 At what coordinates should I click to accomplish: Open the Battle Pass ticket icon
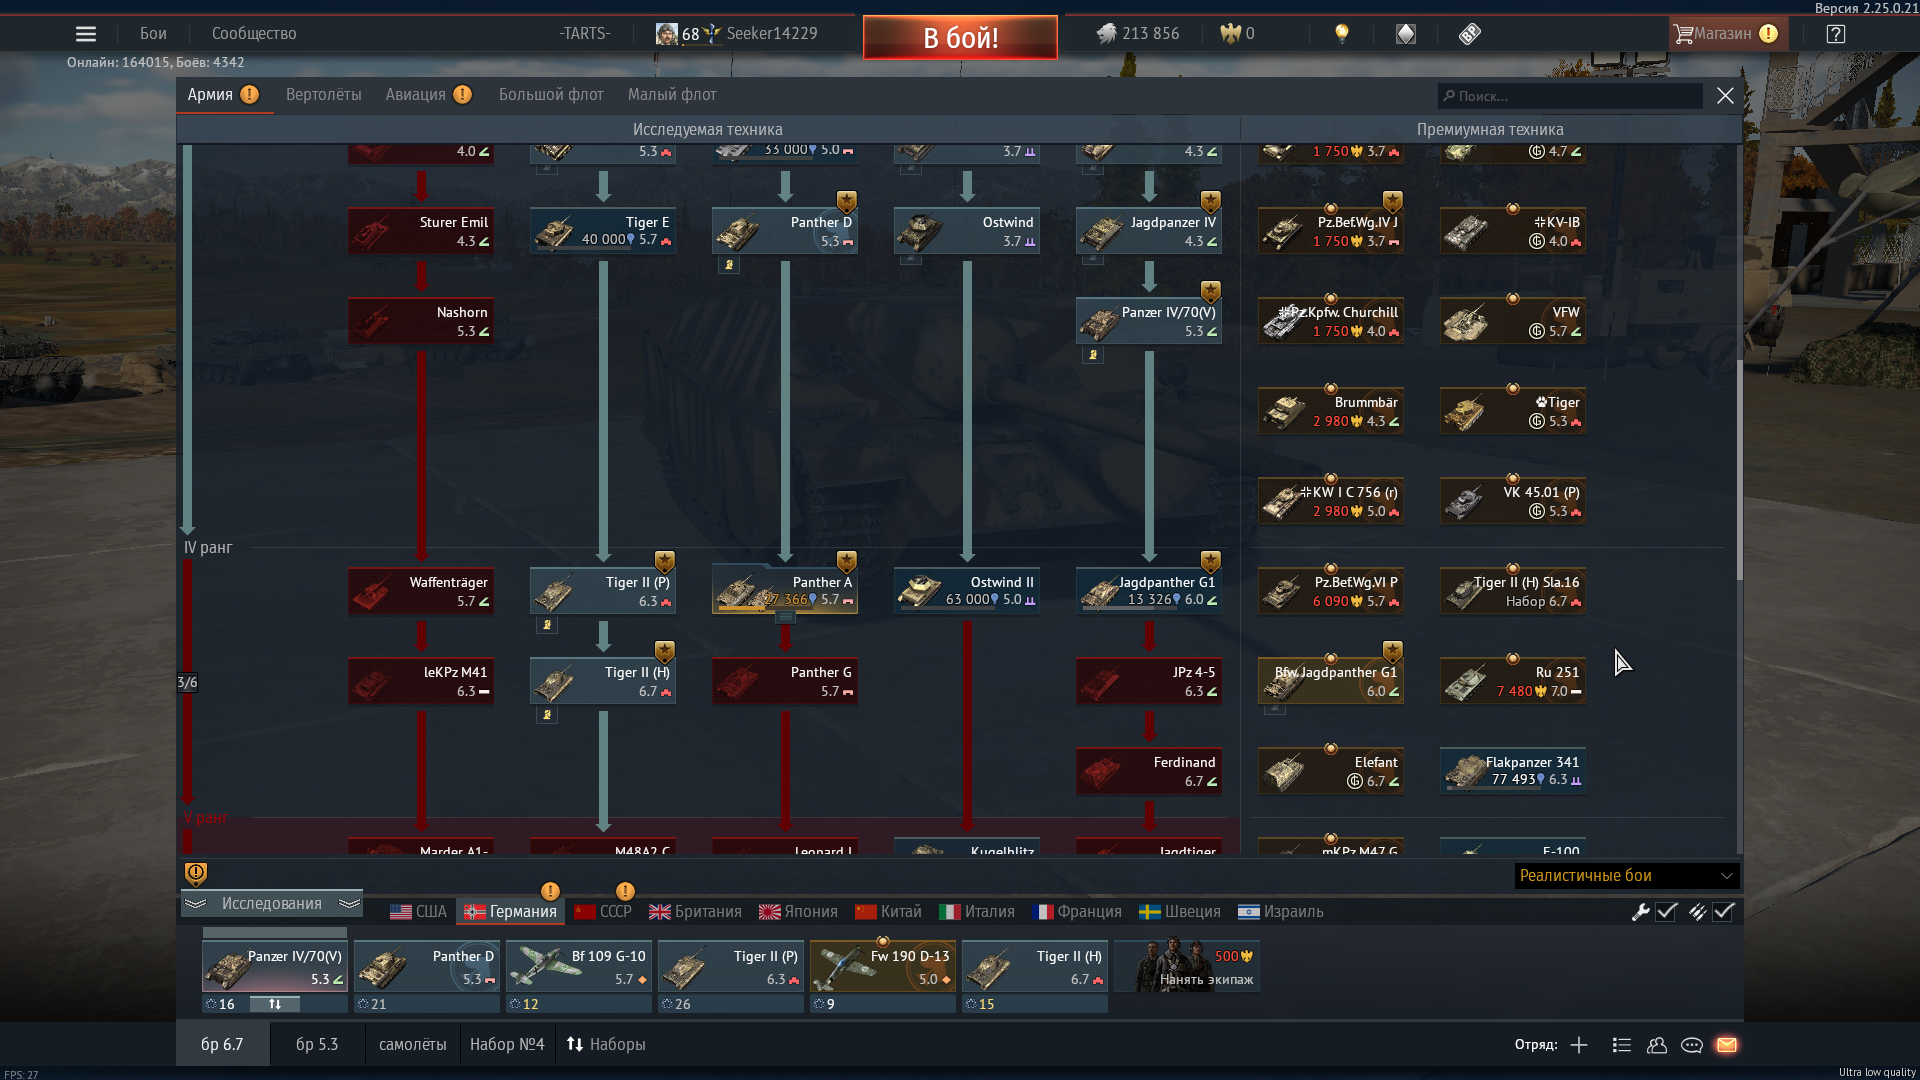[x=1469, y=34]
